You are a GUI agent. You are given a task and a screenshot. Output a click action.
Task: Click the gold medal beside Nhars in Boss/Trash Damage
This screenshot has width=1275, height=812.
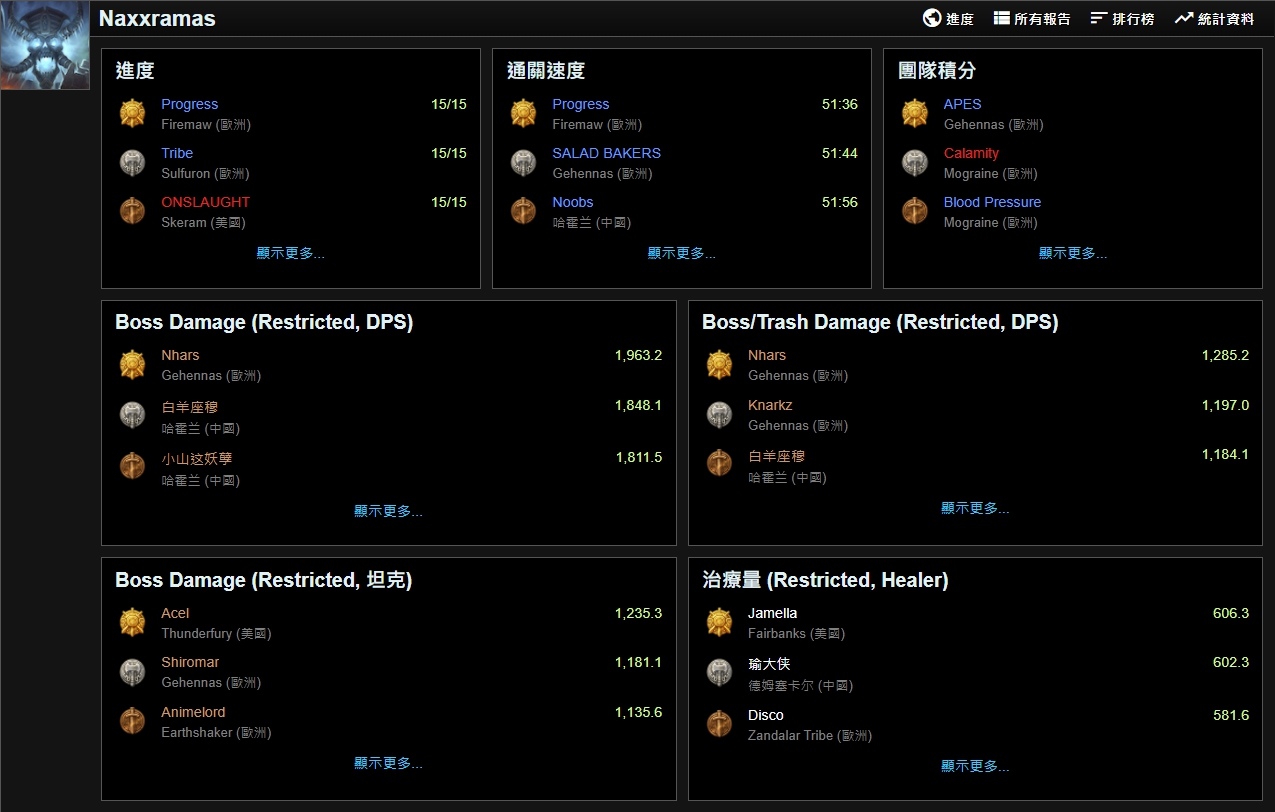coord(719,364)
